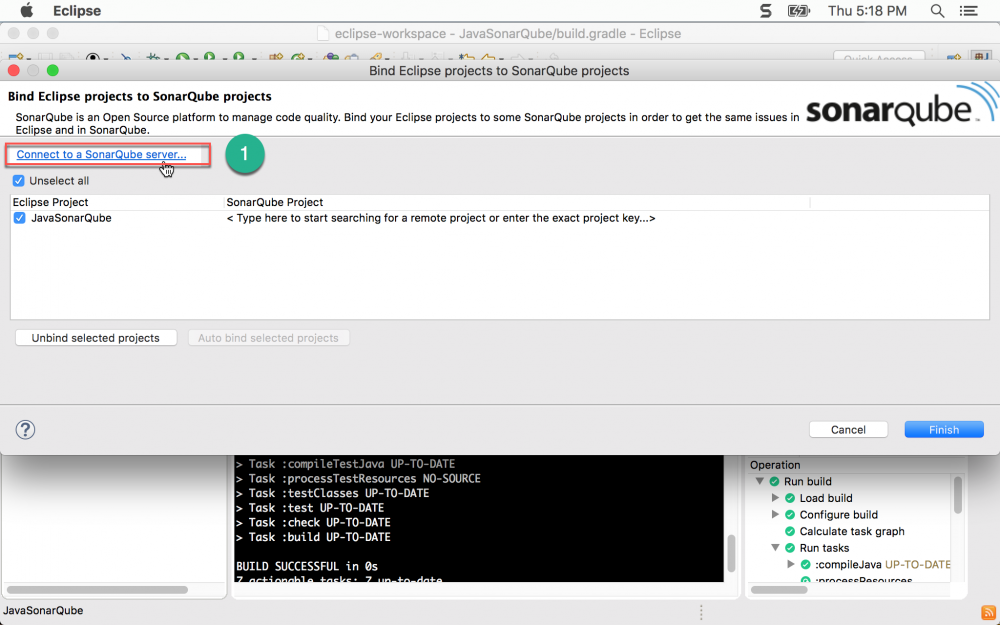
Task: Select ':compileJava UP-TO-DATE' tree row
Action: [883, 564]
